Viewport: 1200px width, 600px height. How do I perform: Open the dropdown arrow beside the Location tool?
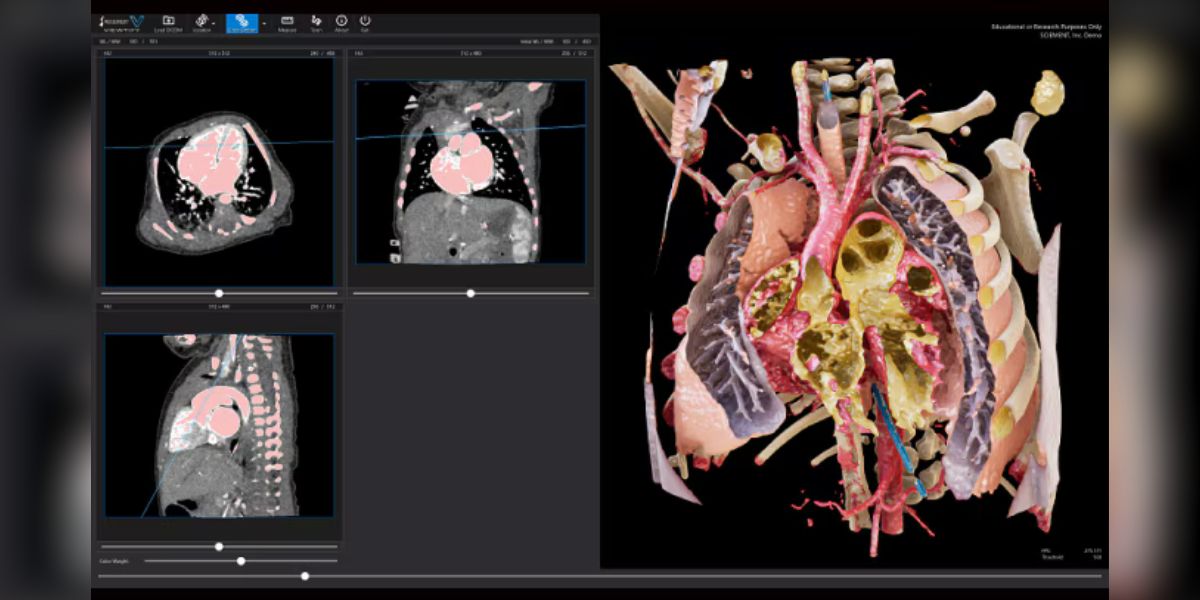coord(214,22)
